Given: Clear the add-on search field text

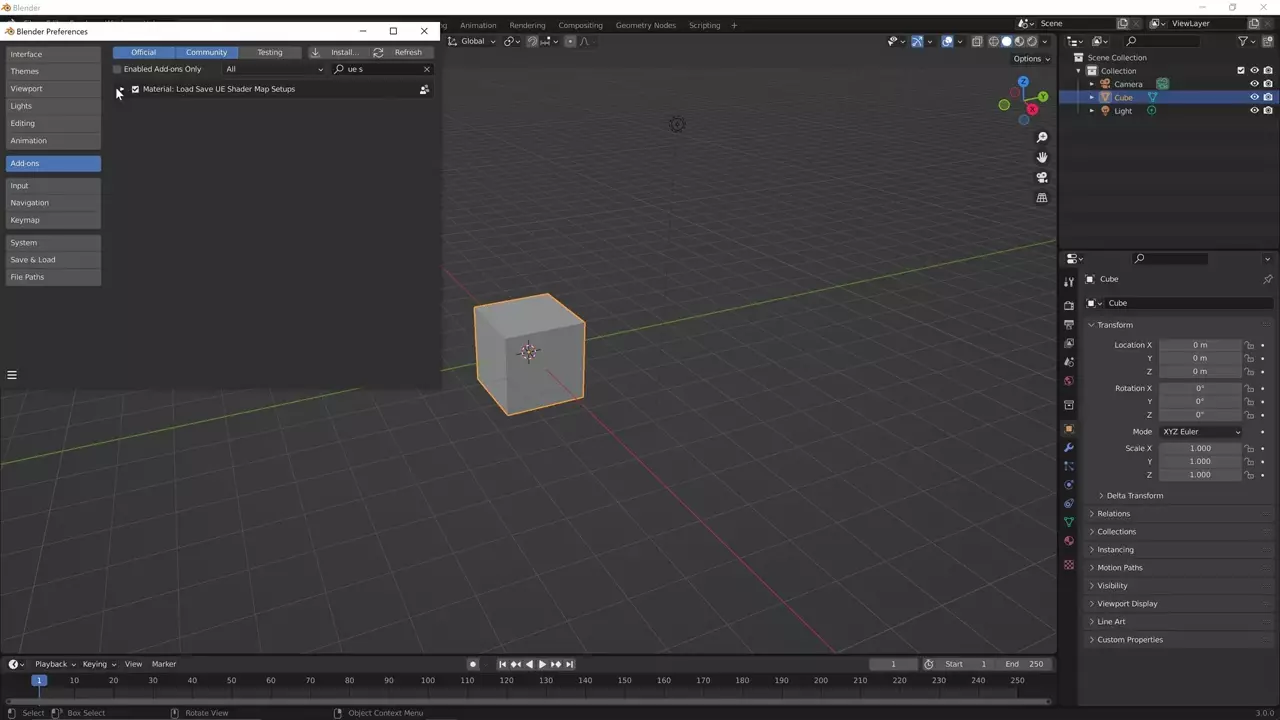Looking at the screenshot, I should click(x=426, y=69).
